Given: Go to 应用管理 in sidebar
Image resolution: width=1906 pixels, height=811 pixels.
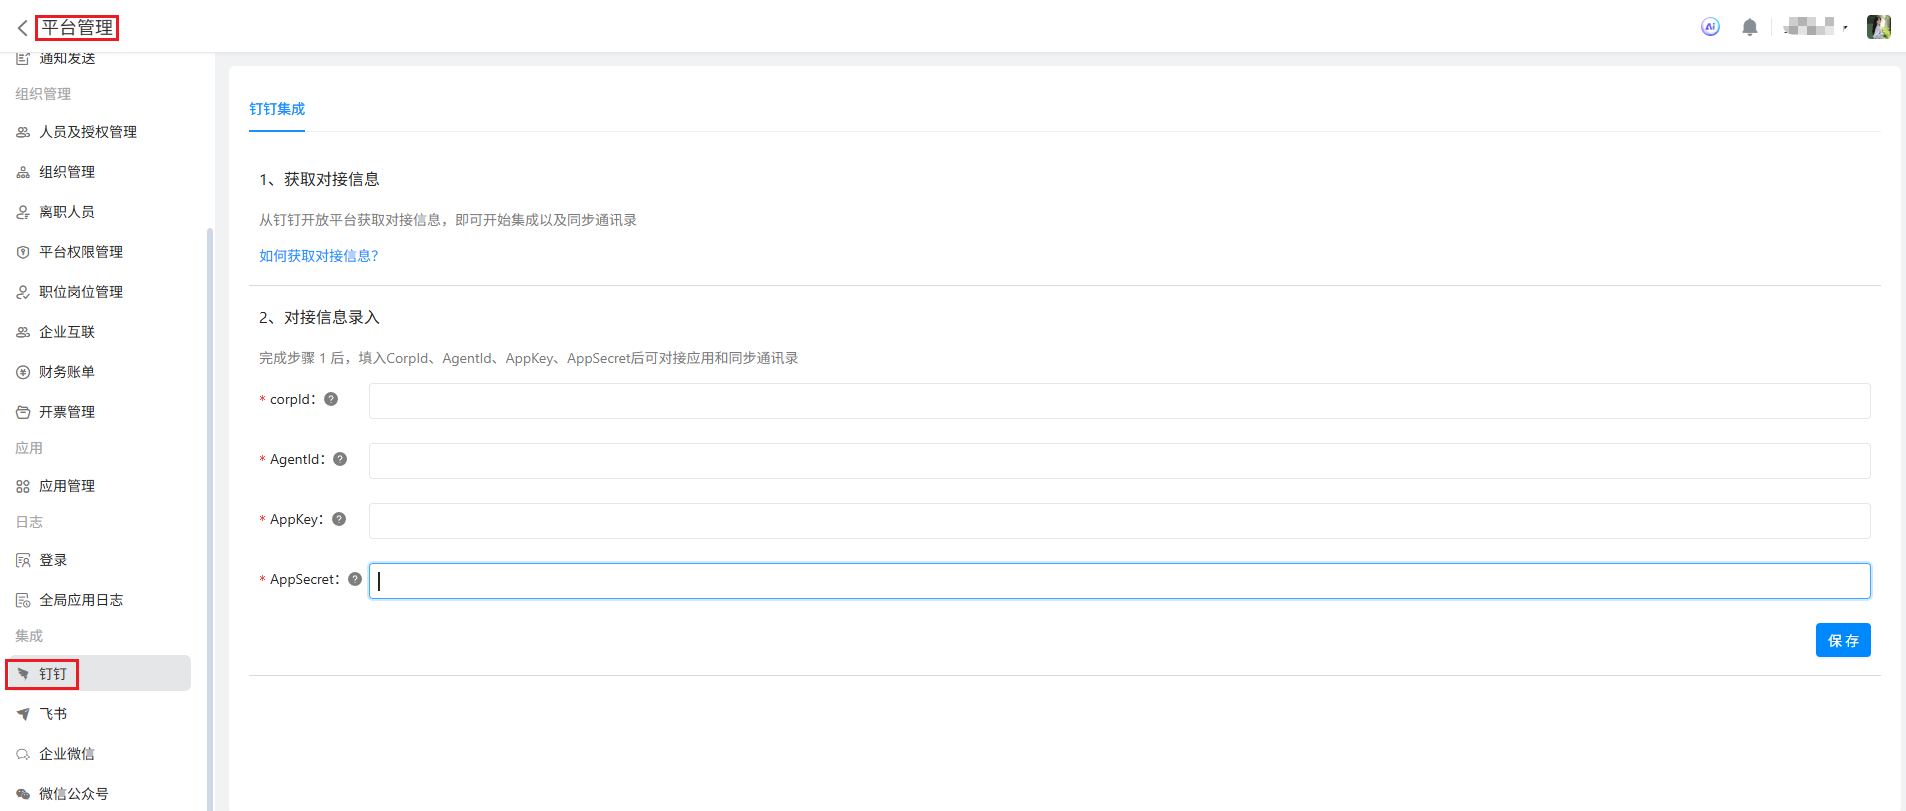Looking at the screenshot, I should [66, 486].
